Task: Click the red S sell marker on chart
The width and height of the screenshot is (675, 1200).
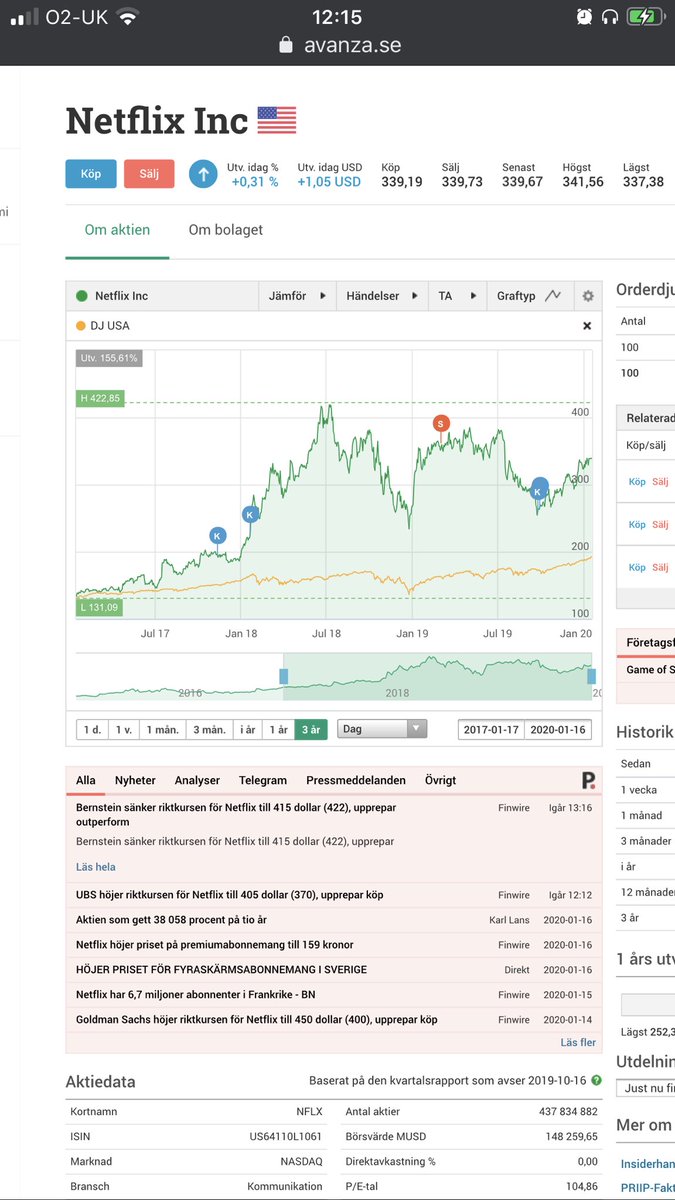Action: tap(441, 423)
